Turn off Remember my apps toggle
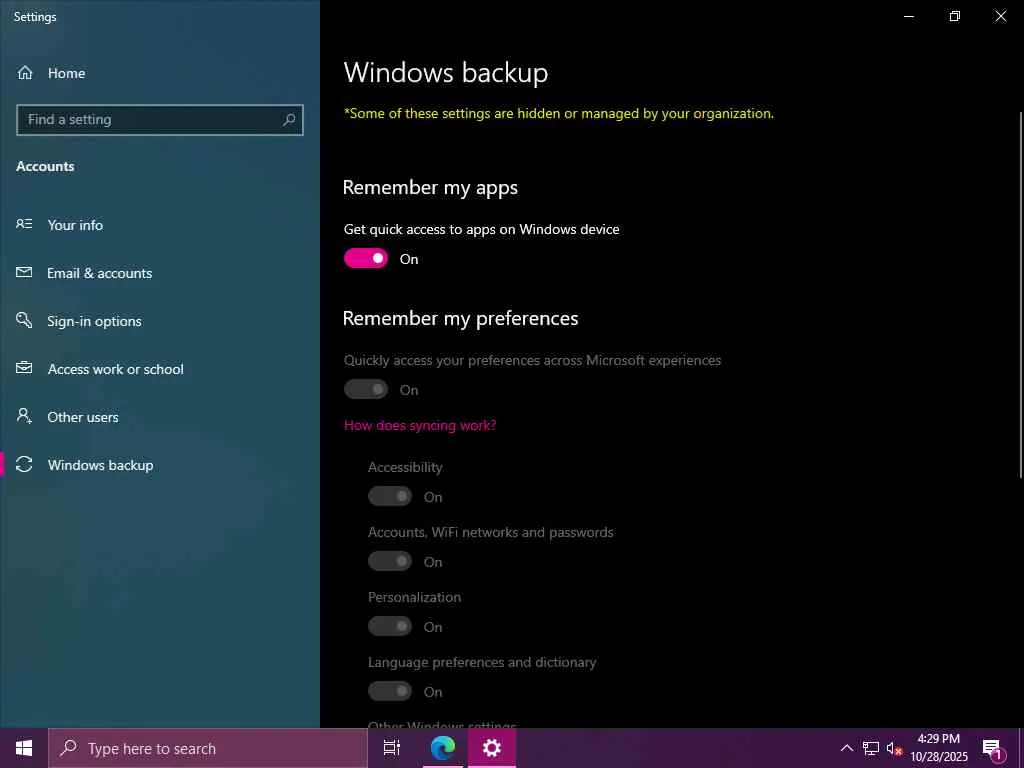Screen dimensions: 1024x768 (x=366, y=259)
